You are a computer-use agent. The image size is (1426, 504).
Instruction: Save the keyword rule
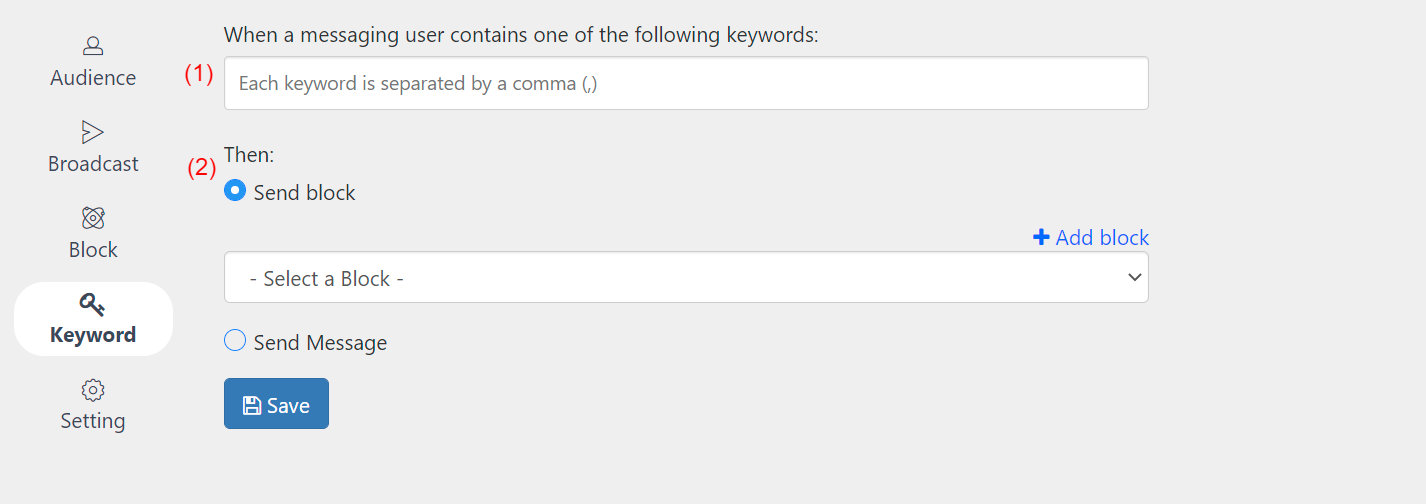point(276,403)
